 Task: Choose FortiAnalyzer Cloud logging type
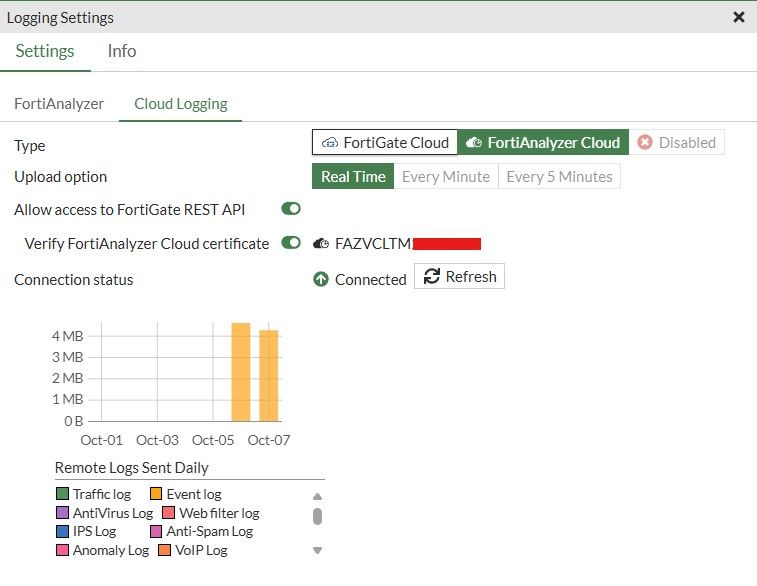pos(543,142)
